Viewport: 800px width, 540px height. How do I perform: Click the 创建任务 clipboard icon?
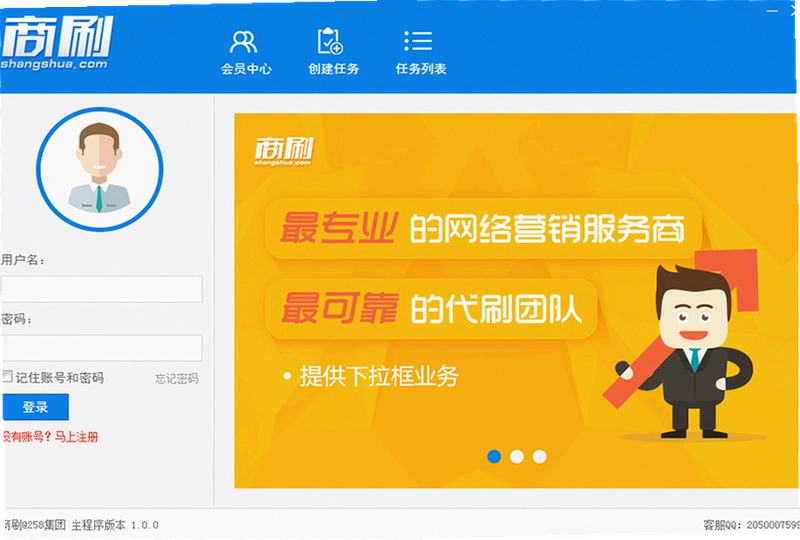tap(330, 41)
